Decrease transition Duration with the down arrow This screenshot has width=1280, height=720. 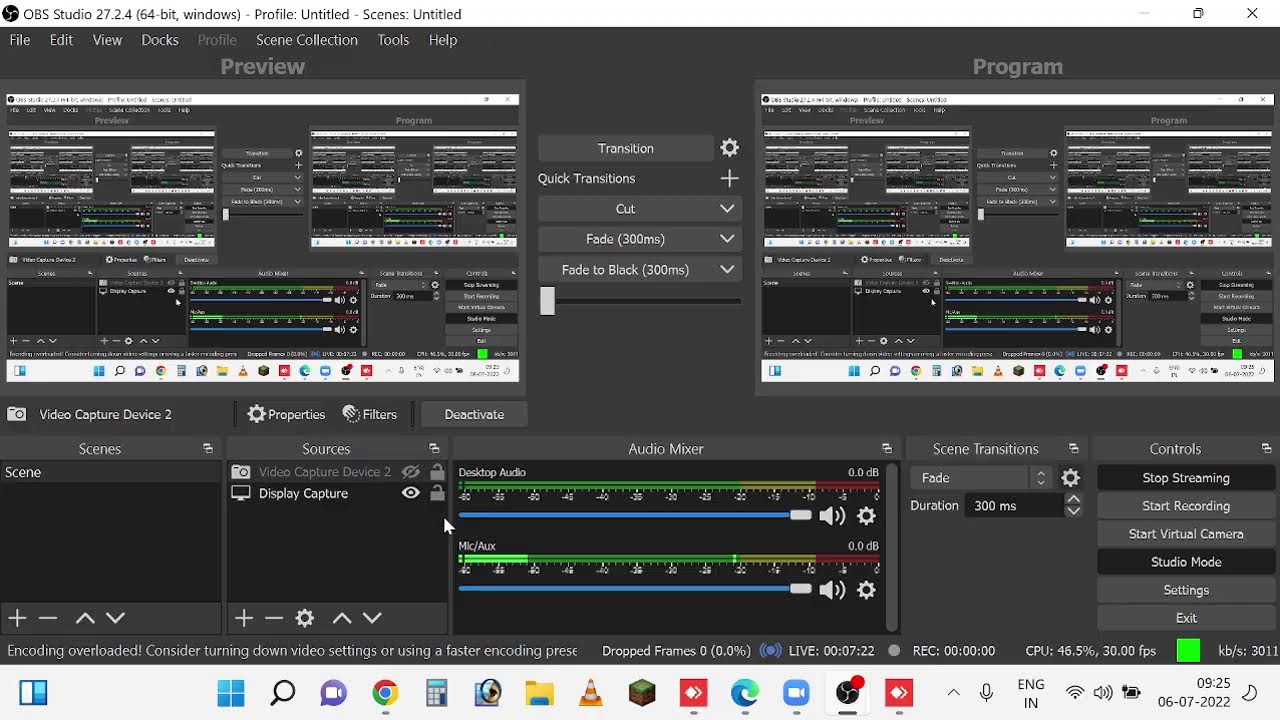[x=1073, y=511]
